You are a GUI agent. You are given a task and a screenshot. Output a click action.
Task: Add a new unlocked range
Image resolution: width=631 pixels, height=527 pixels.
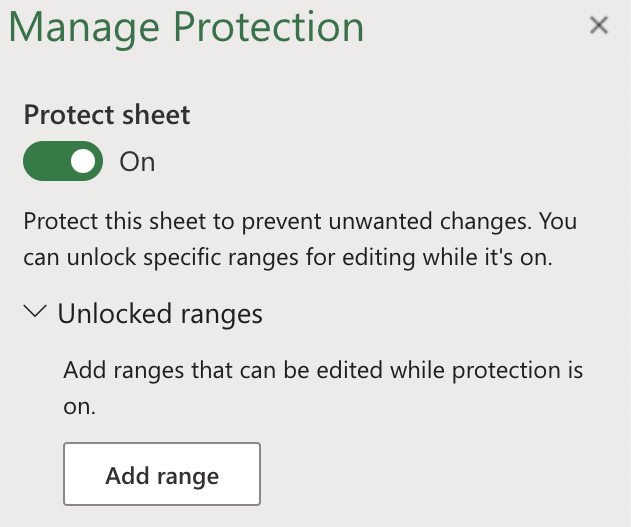(162, 474)
